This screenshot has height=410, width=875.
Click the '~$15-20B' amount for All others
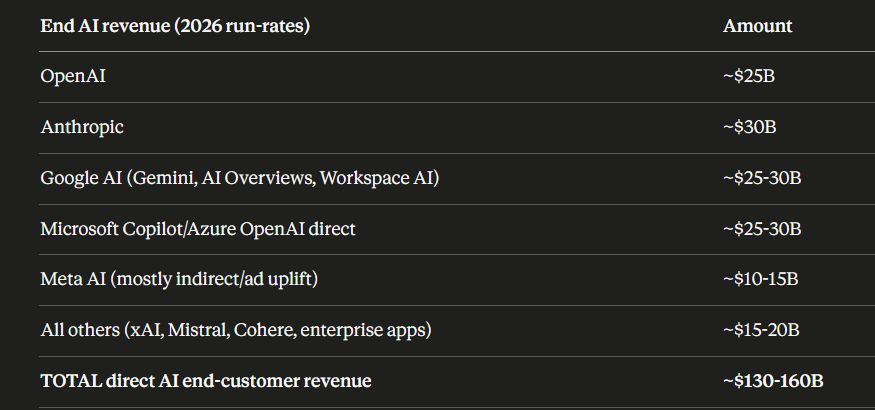coord(761,330)
